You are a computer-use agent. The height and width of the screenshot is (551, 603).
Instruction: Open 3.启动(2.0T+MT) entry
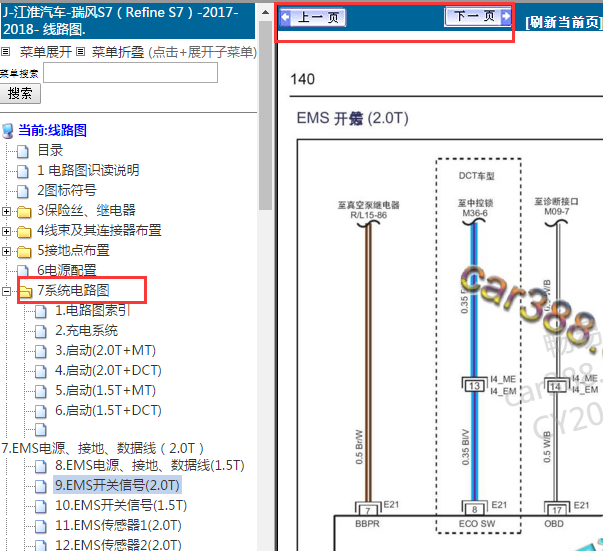tap(105, 350)
